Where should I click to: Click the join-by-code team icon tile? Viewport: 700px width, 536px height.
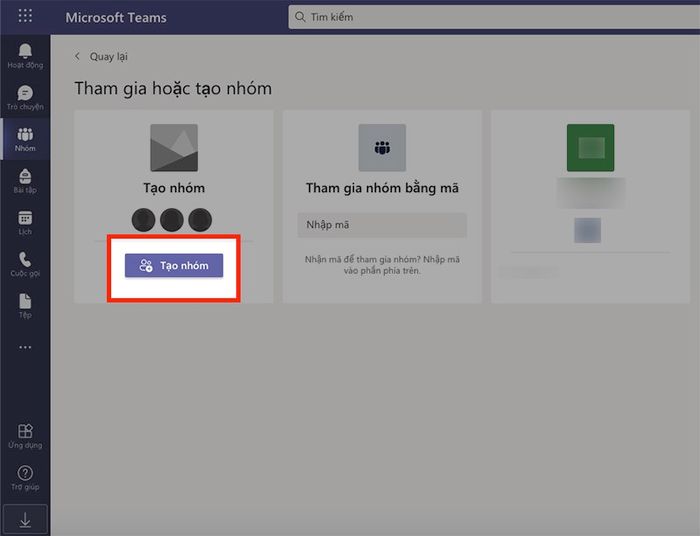pyautogui.click(x=382, y=148)
